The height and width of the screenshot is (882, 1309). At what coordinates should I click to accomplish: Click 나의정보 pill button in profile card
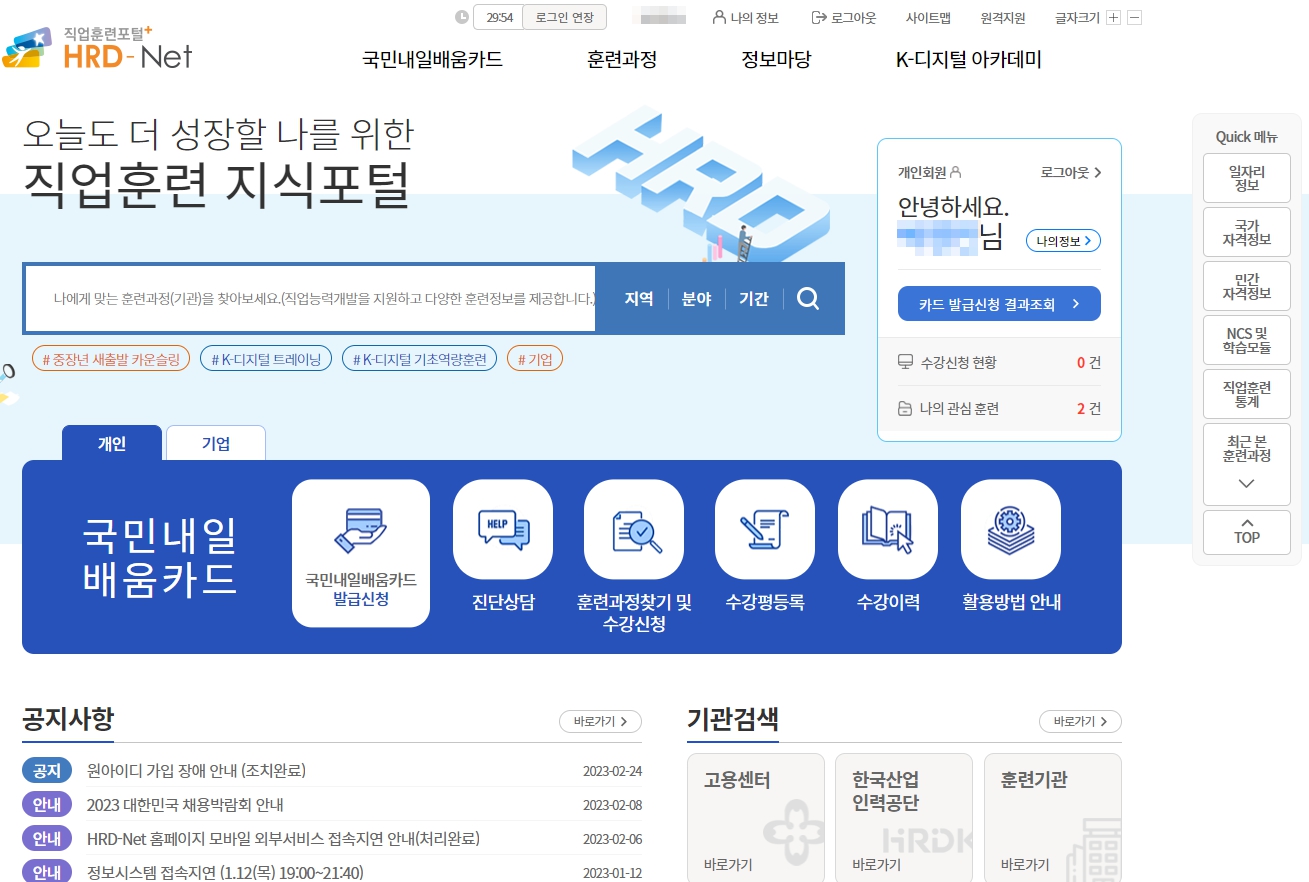[1063, 240]
